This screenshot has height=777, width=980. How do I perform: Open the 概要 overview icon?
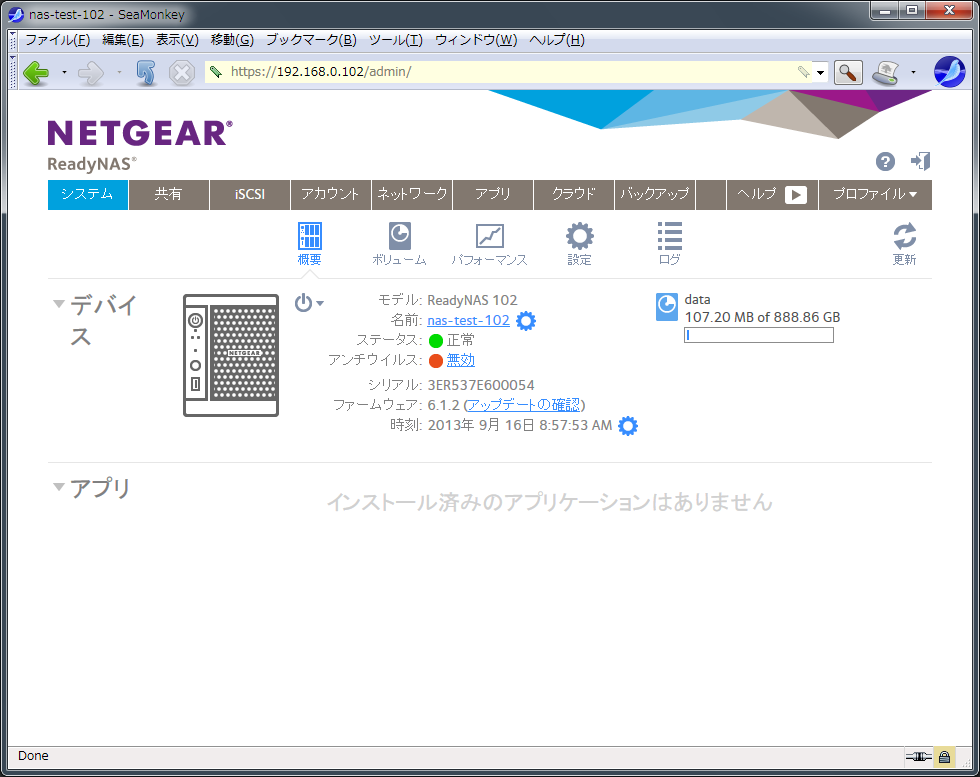(309, 244)
